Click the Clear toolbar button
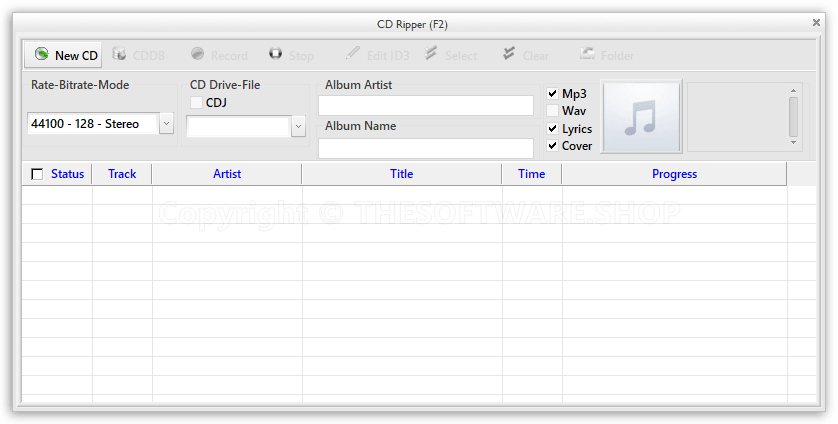Screen dimensions: 838x424 [x=526, y=55]
